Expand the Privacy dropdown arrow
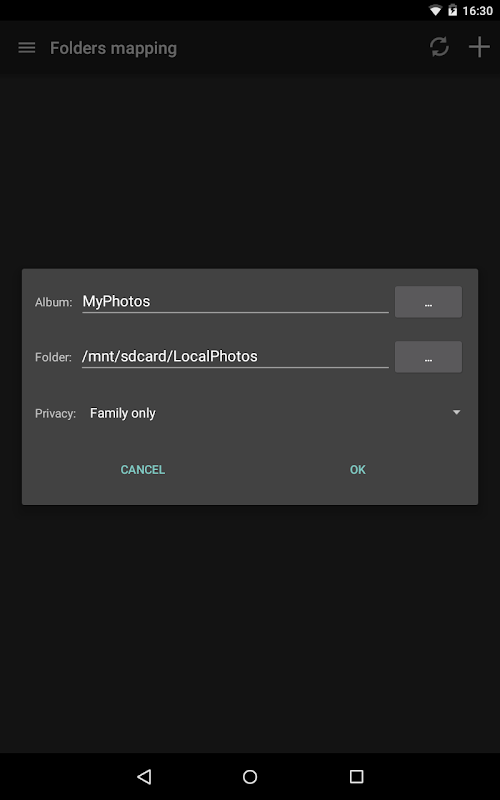 click(x=456, y=412)
